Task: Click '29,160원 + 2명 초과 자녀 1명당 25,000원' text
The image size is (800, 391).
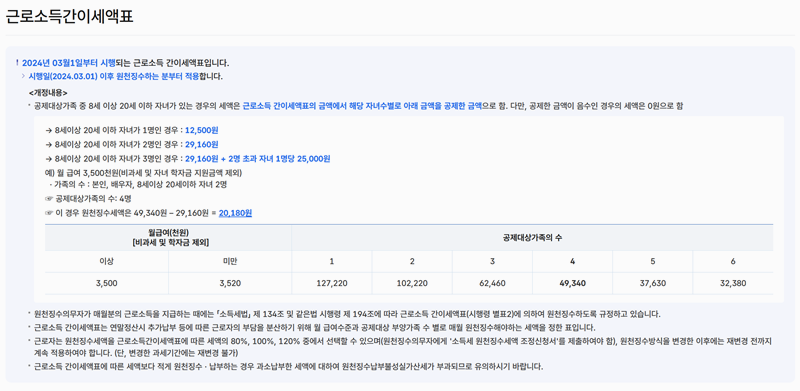Action: [x=258, y=159]
